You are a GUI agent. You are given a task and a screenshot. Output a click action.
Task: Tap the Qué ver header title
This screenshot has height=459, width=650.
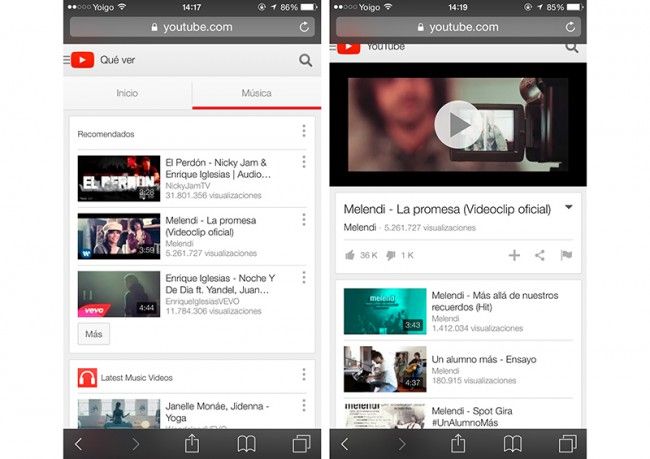118,60
